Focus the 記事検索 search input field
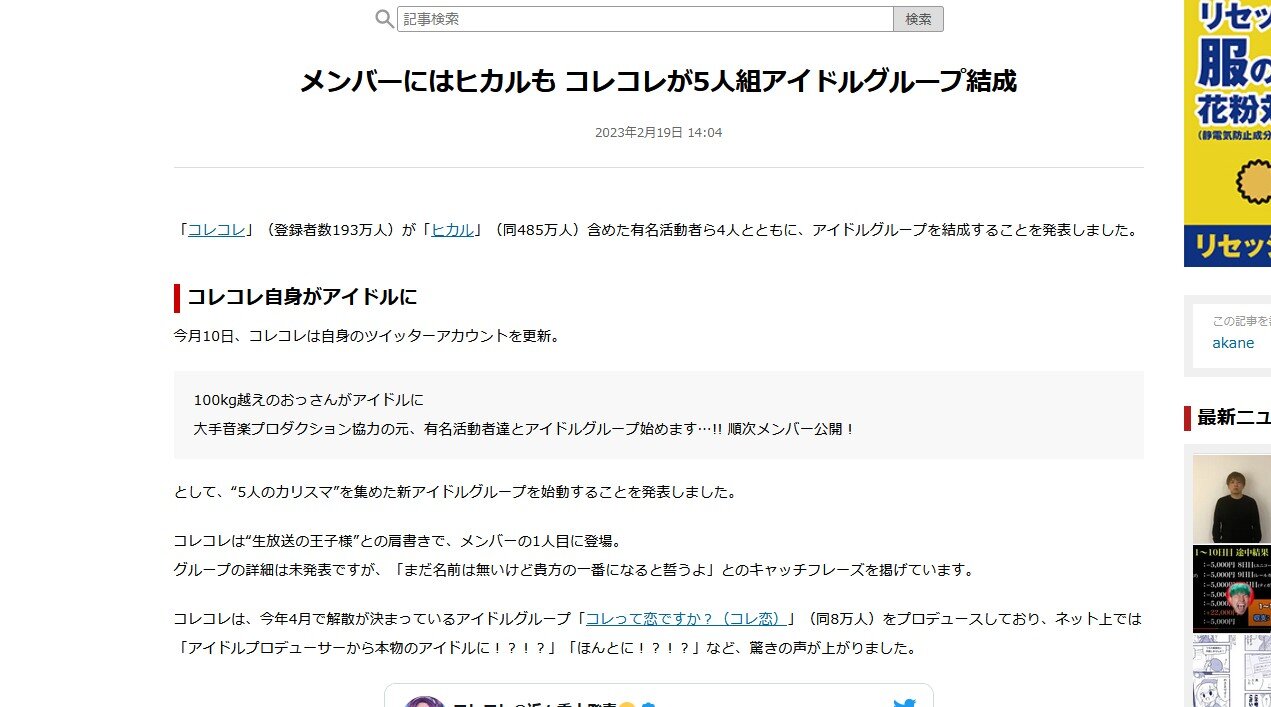This screenshot has width=1271, height=707. [645, 19]
